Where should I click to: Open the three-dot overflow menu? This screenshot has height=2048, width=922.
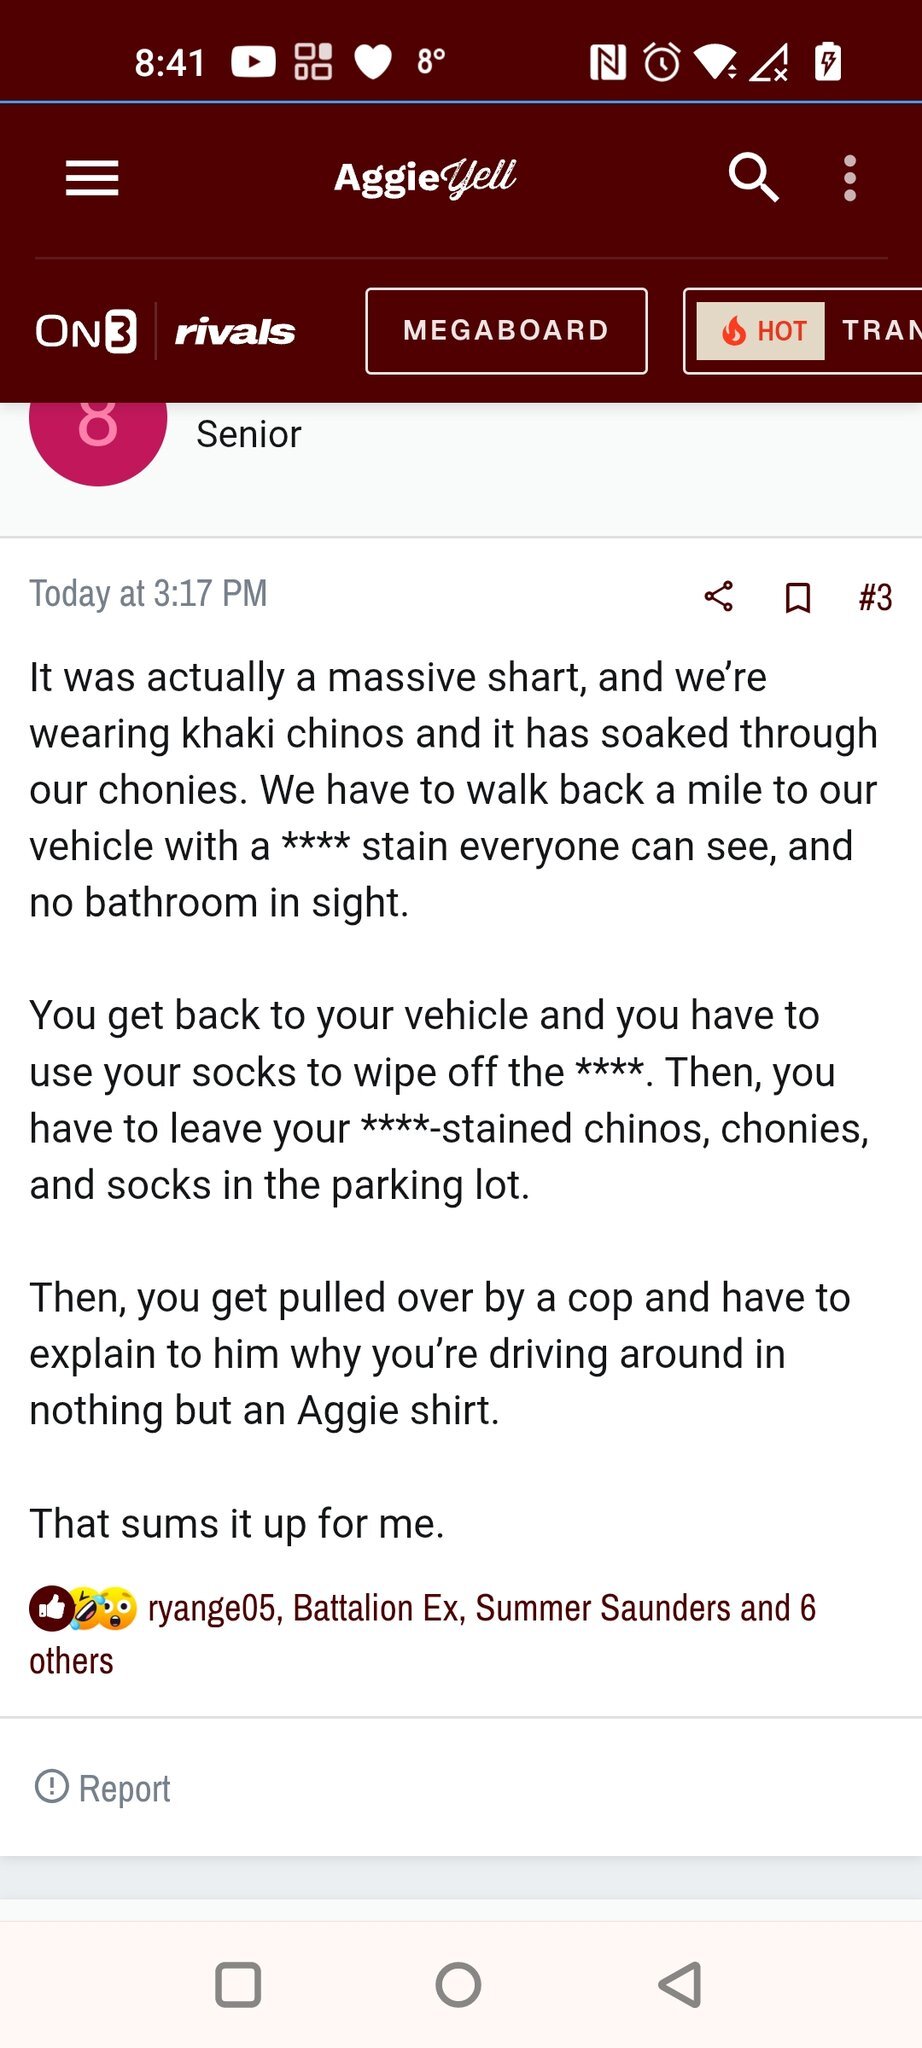[849, 179]
